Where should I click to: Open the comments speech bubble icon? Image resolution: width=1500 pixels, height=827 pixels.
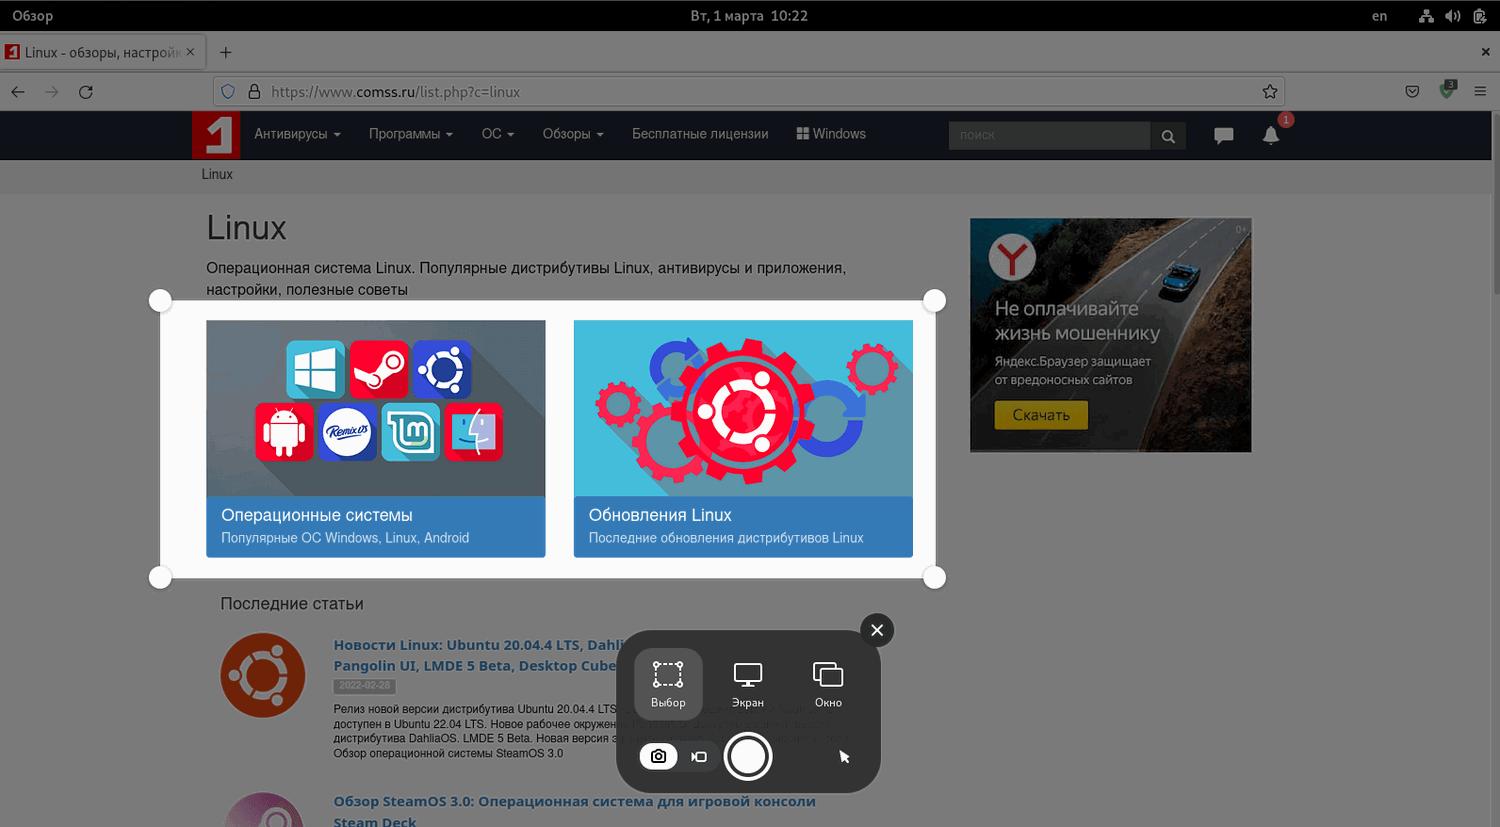tap(1223, 135)
